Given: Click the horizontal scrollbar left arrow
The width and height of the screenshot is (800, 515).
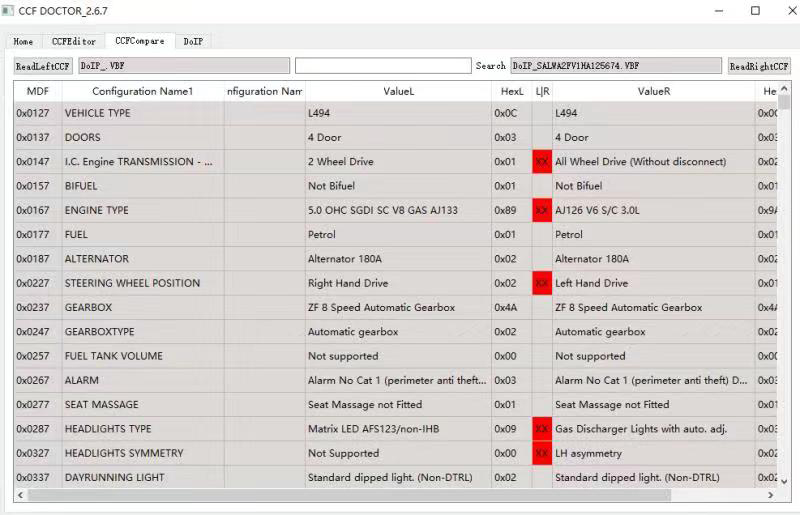Looking at the screenshot, I should (x=20, y=495).
